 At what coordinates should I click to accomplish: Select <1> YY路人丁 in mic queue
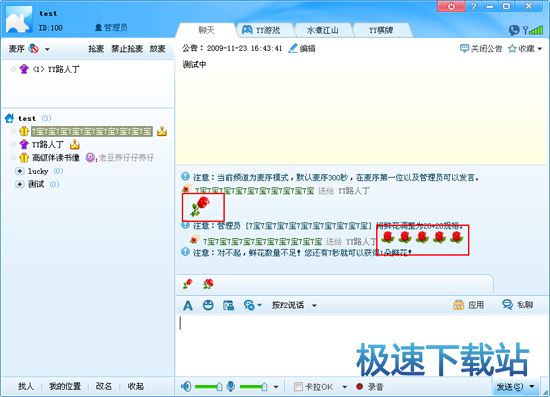coord(56,69)
